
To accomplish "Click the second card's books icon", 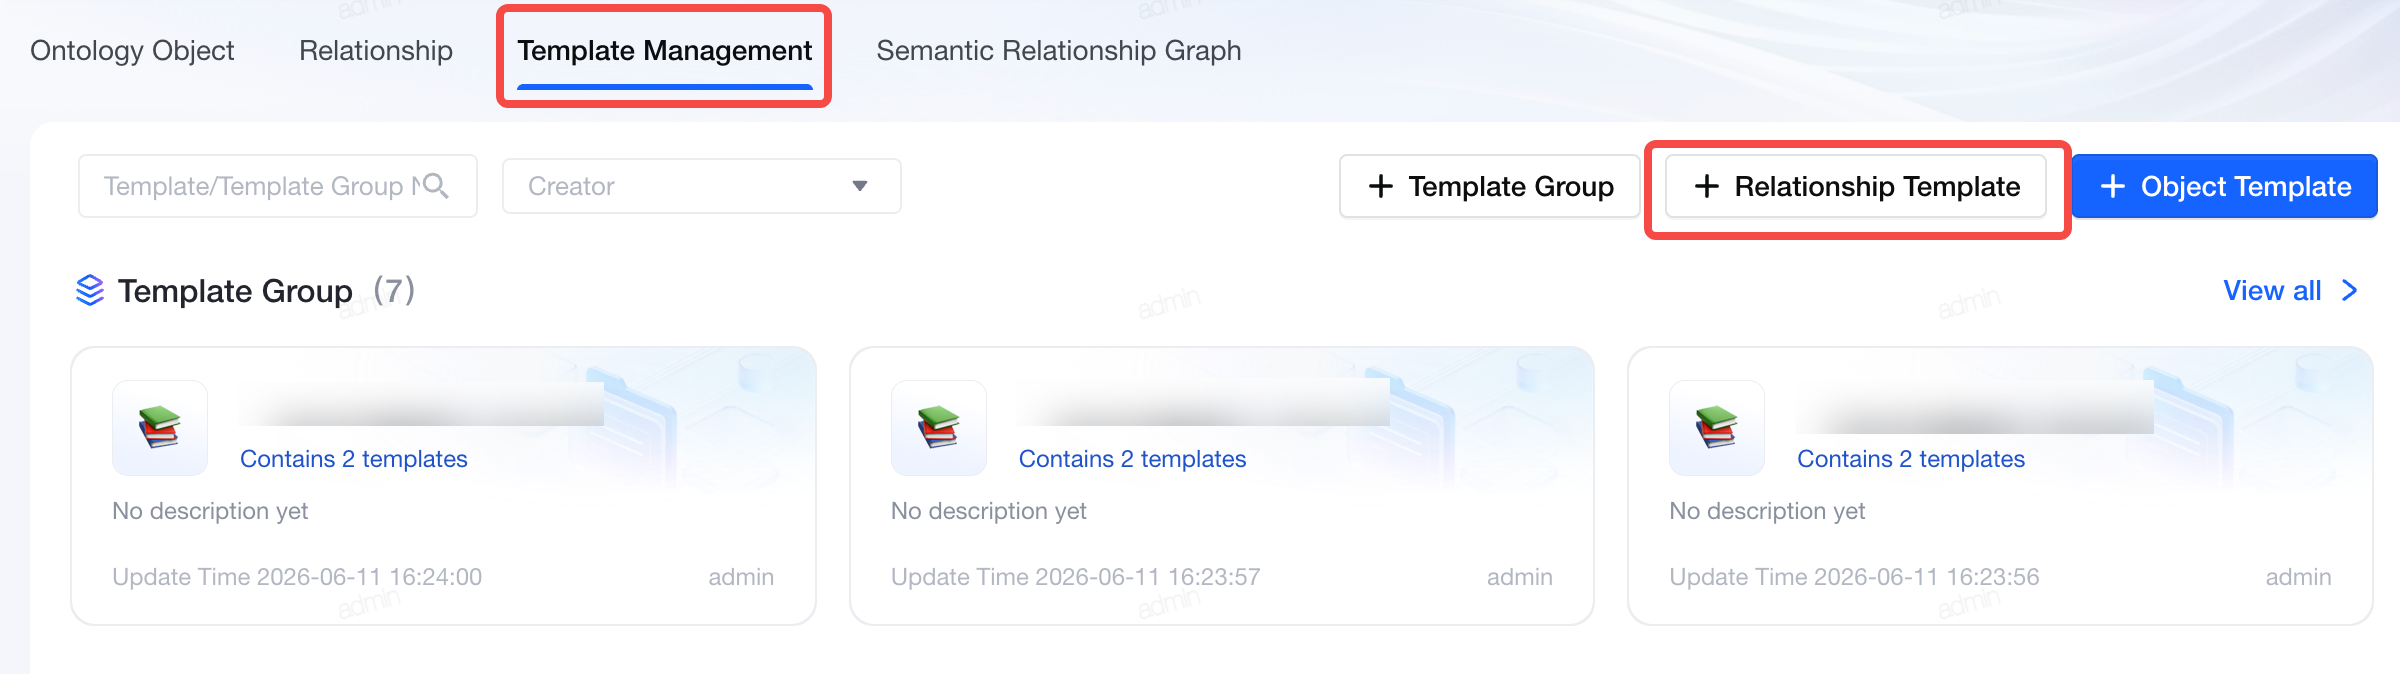I will [938, 427].
